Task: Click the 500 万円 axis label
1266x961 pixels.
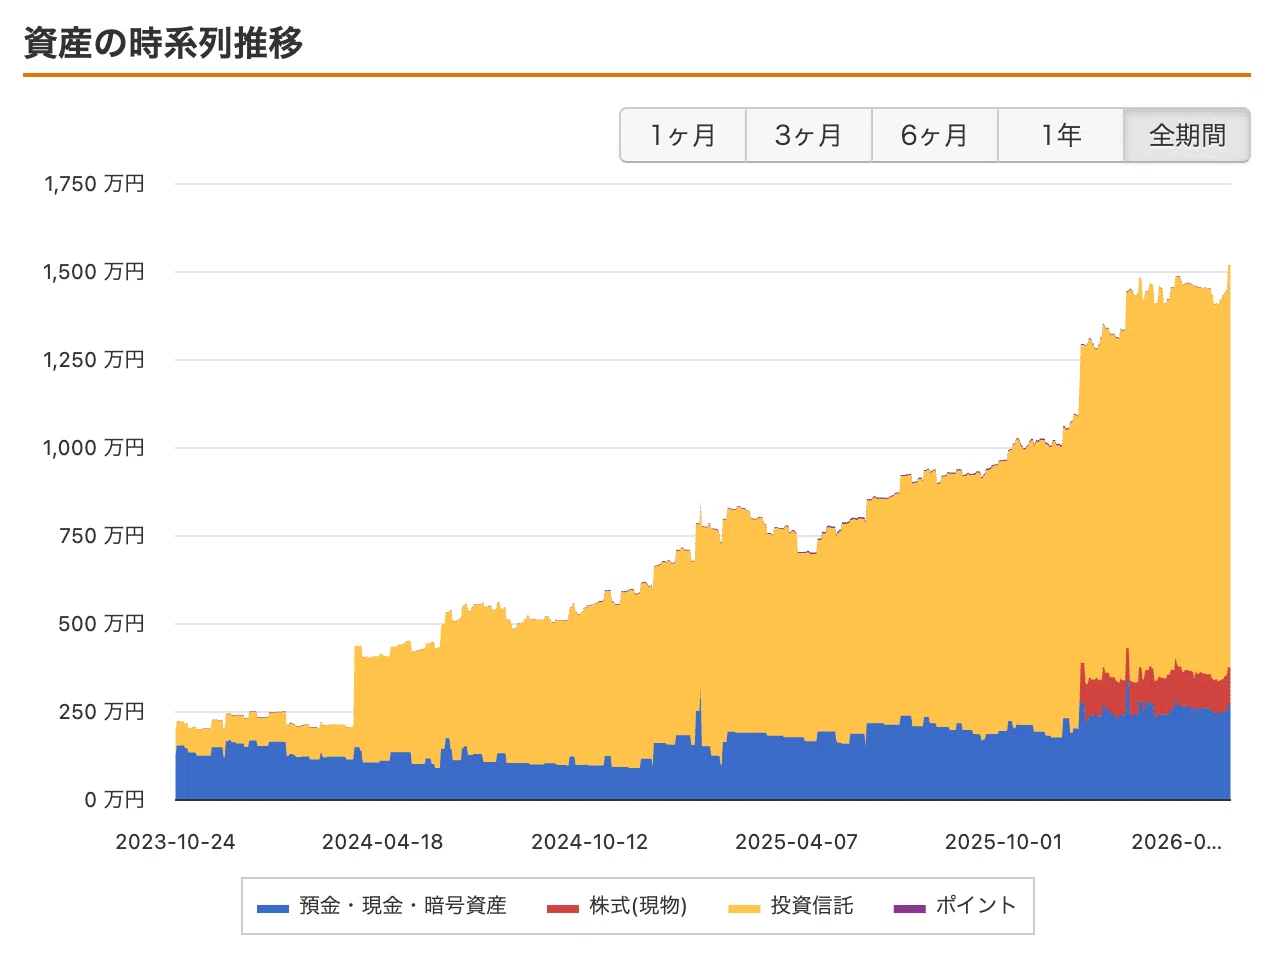Action: pos(102,624)
